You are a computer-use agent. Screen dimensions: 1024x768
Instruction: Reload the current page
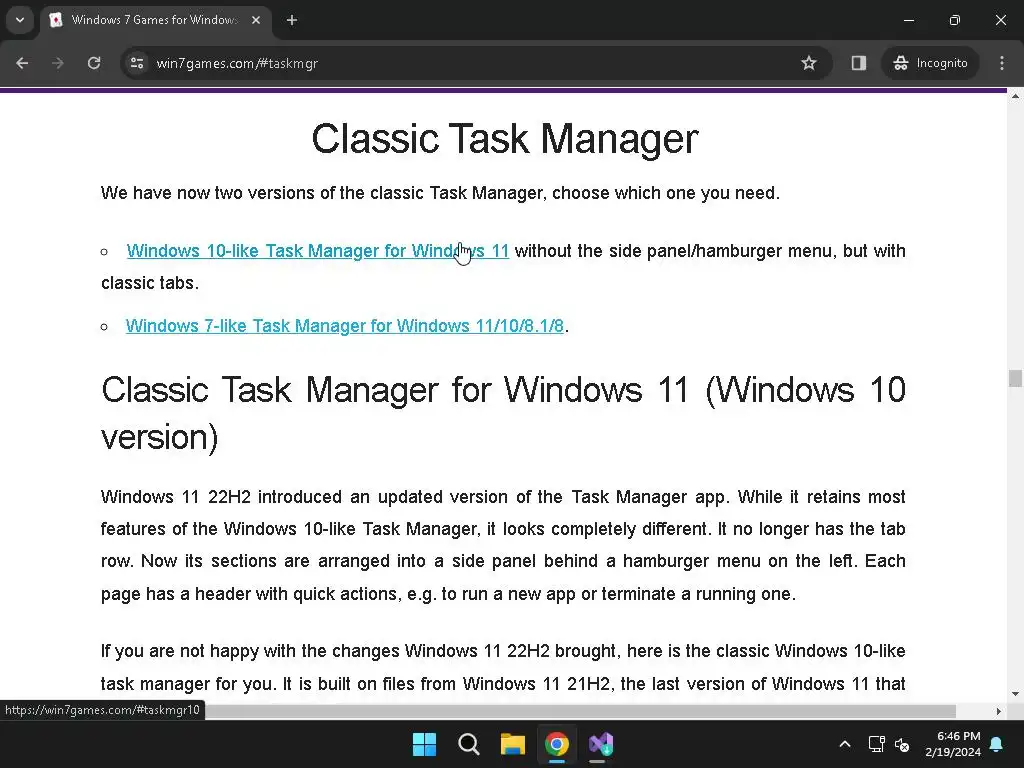tap(94, 63)
